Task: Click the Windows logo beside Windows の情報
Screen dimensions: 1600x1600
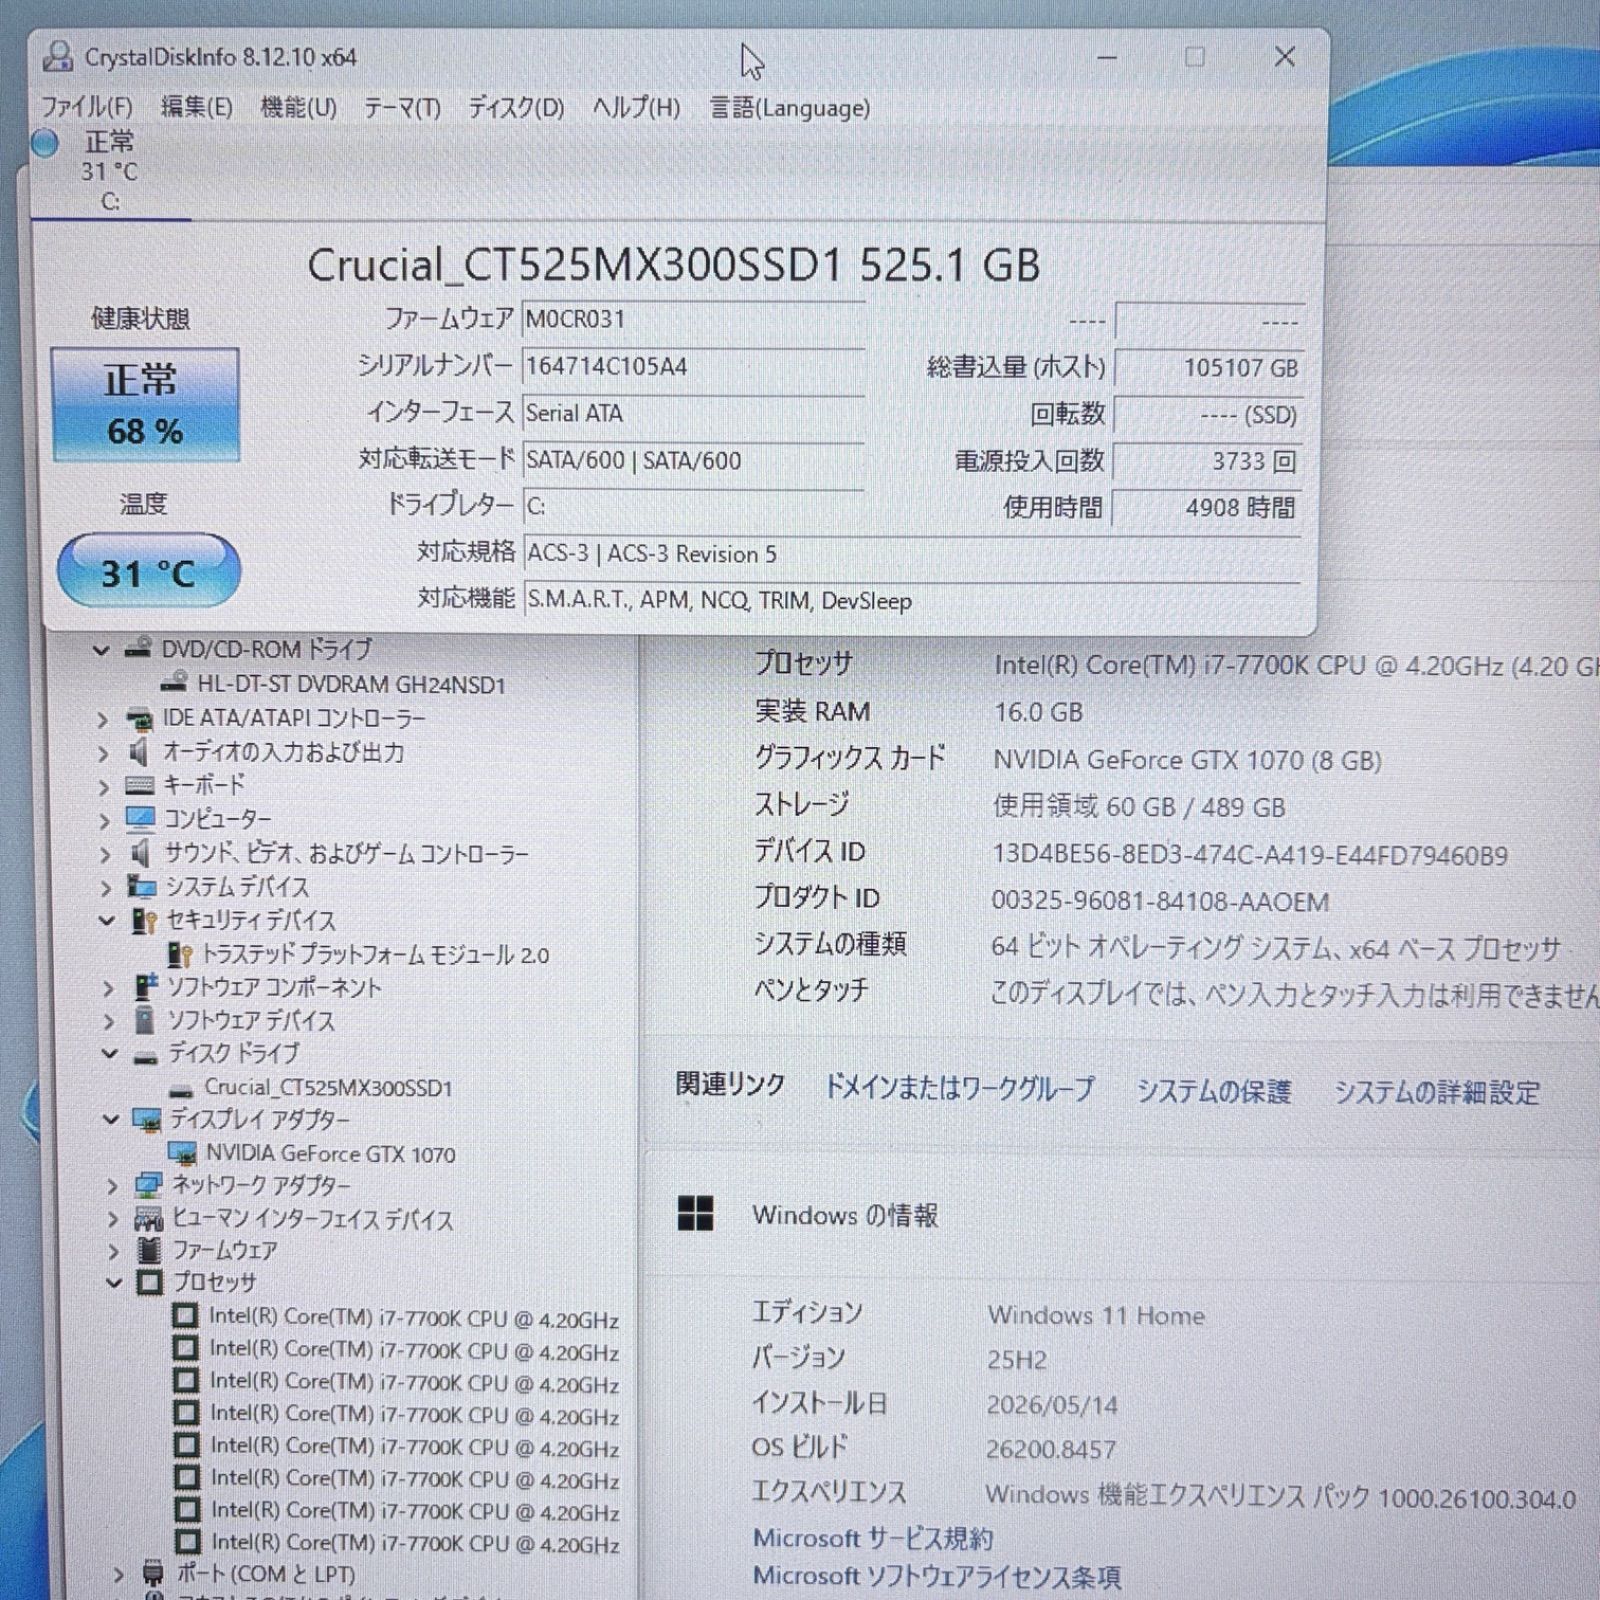Action: click(695, 1214)
